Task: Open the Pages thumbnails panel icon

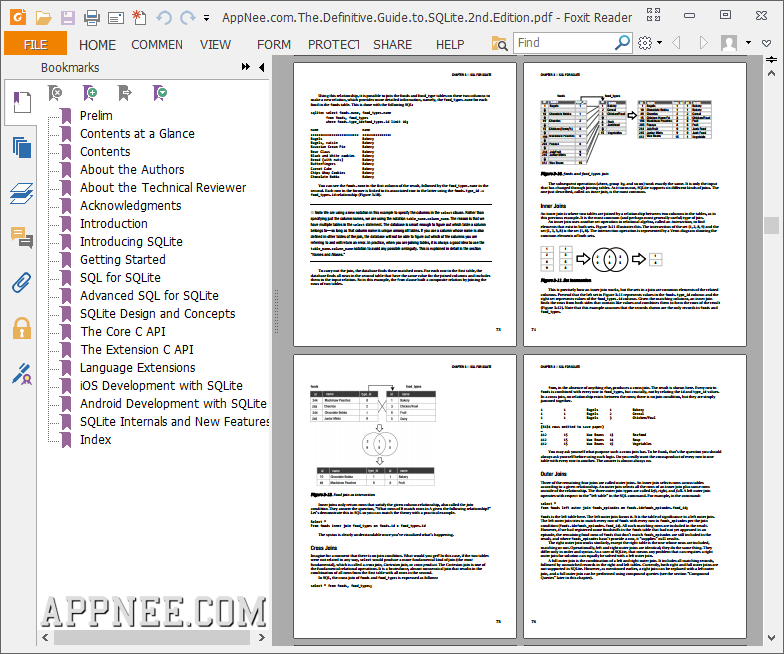Action: (22, 148)
